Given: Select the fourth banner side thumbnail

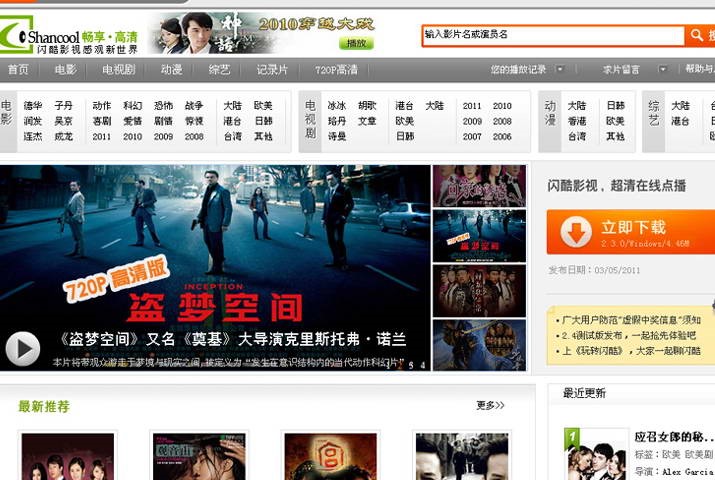Looking at the screenshot, I should (479, 345).
